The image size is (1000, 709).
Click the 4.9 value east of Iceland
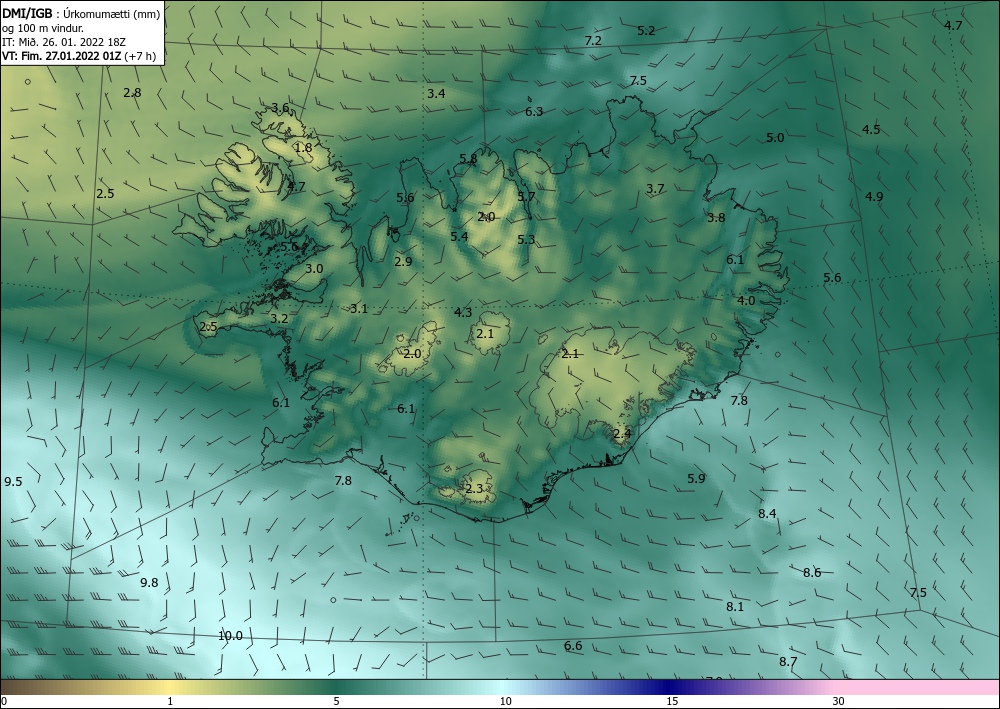[874, 196]
